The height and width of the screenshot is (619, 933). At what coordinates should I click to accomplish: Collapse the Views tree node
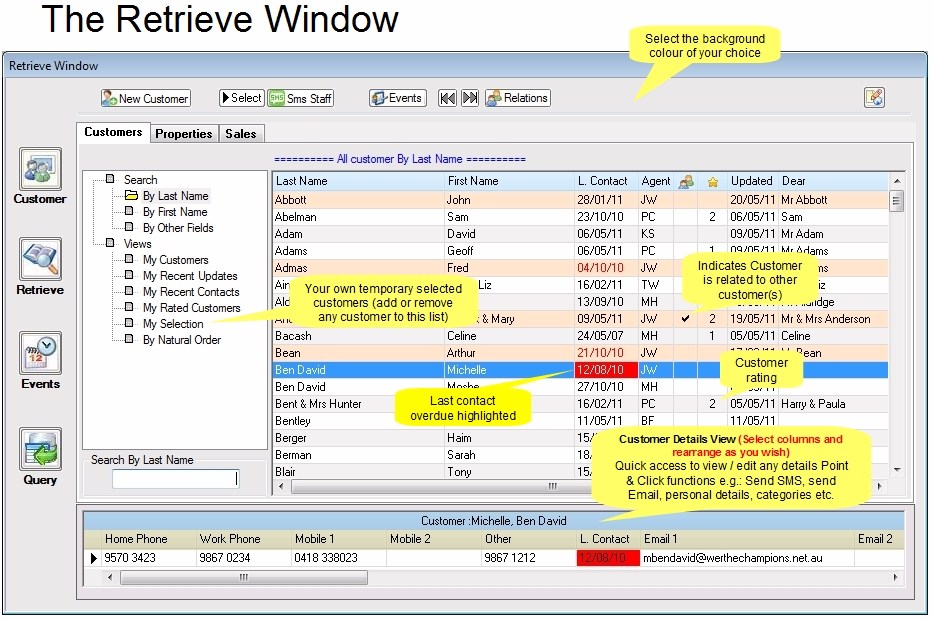[112, 243]
